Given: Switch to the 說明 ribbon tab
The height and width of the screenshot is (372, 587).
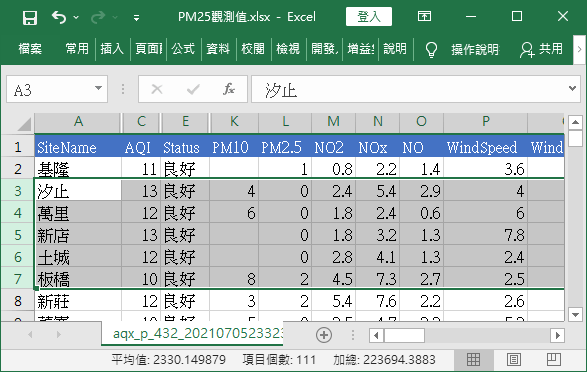Looking at the screenshot, I should pos(395,49).
